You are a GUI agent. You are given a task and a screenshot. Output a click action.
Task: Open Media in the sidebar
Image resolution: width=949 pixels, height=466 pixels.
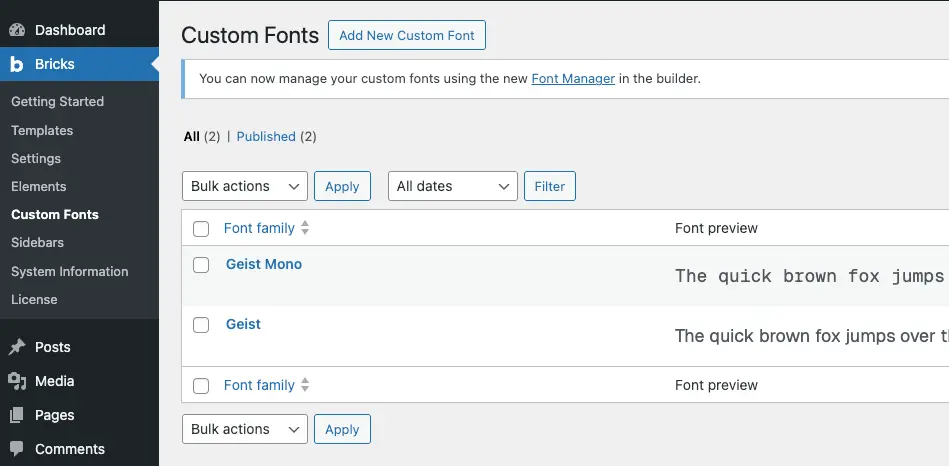tap(54, 381)
